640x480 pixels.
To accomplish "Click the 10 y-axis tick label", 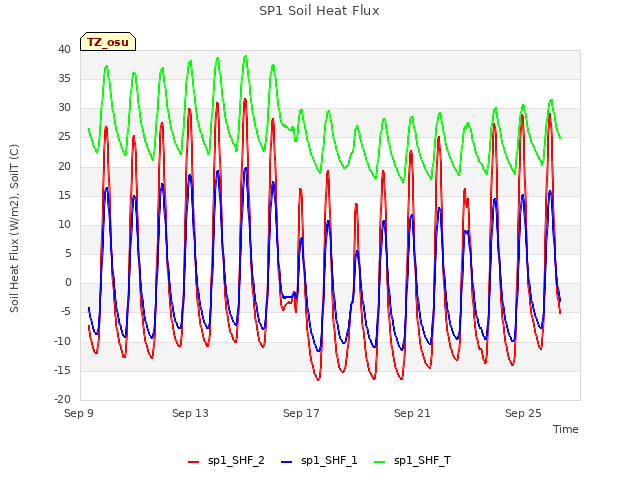I will click(x=64, y=224).
